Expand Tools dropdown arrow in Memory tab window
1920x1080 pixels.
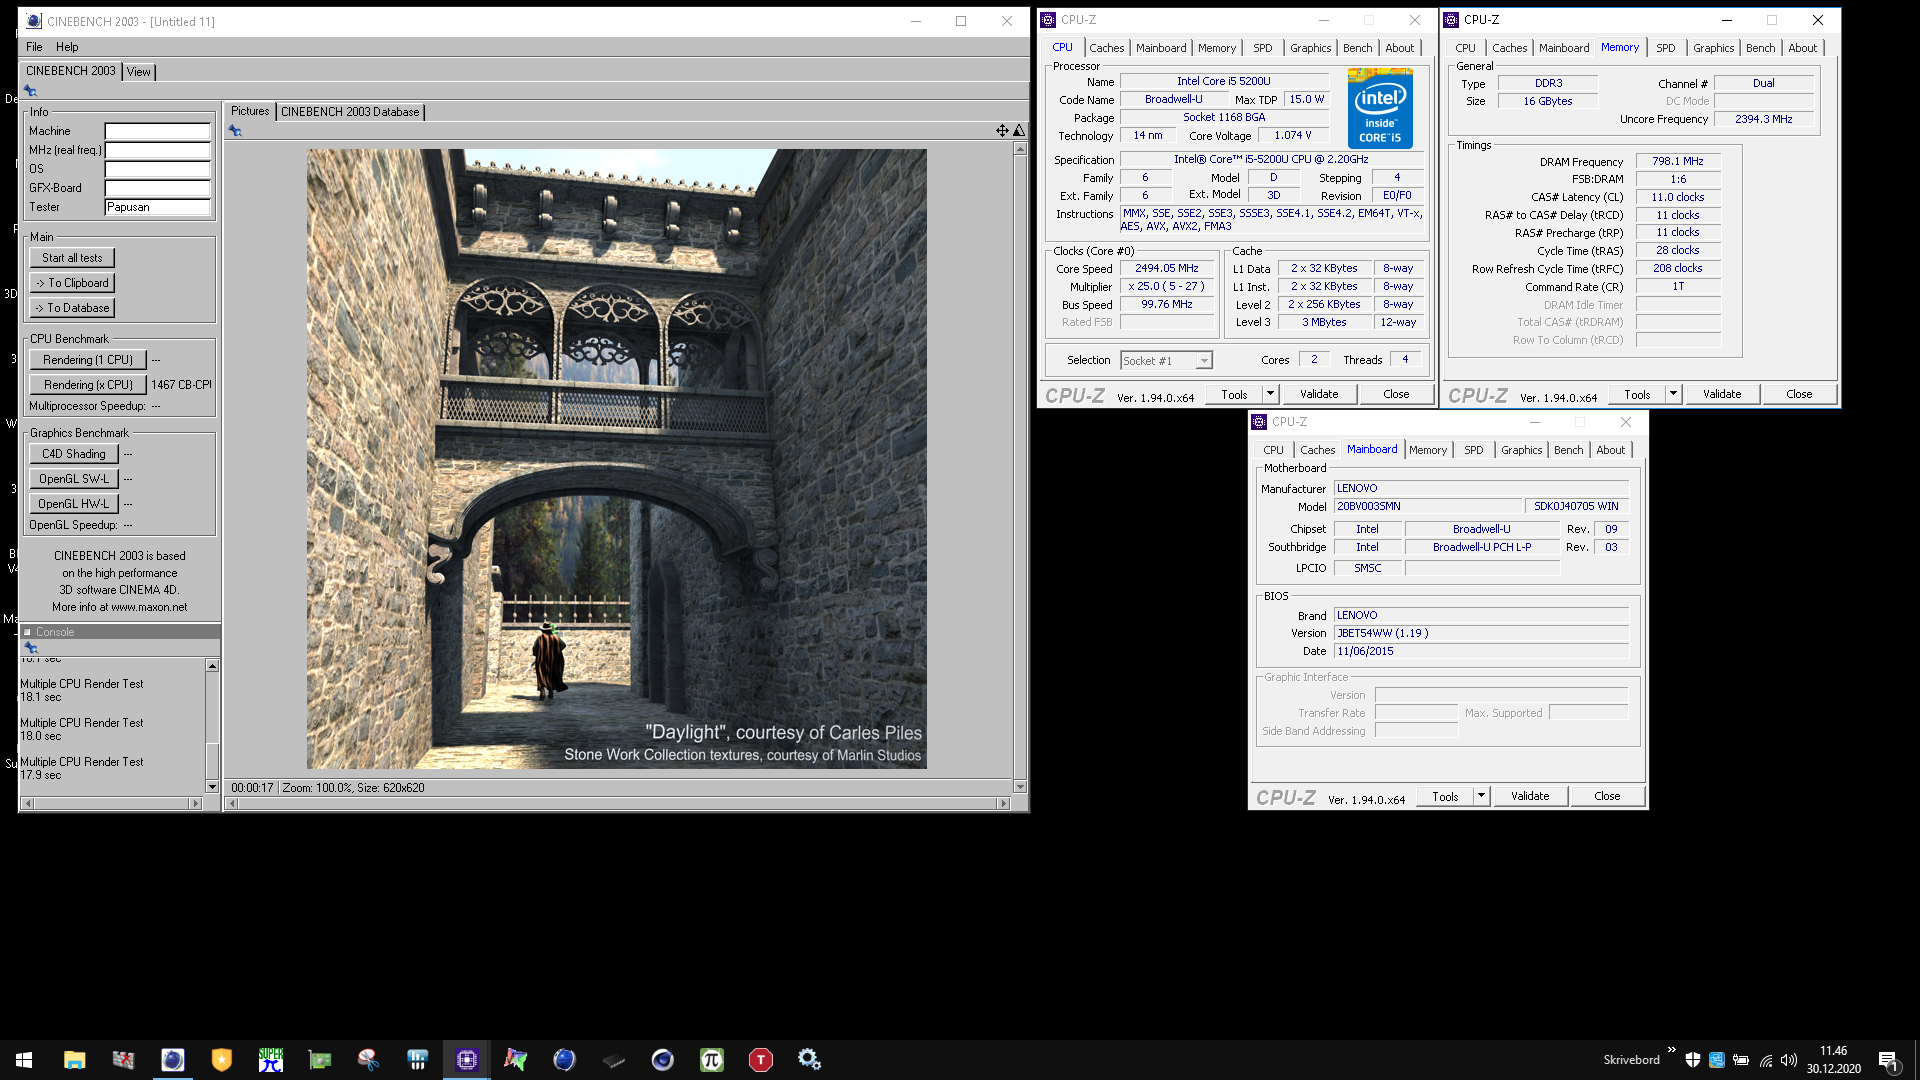coord(1673,394)
